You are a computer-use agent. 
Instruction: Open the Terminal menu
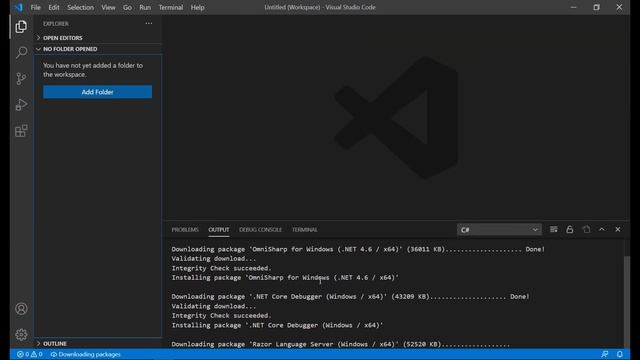point(171,7)
